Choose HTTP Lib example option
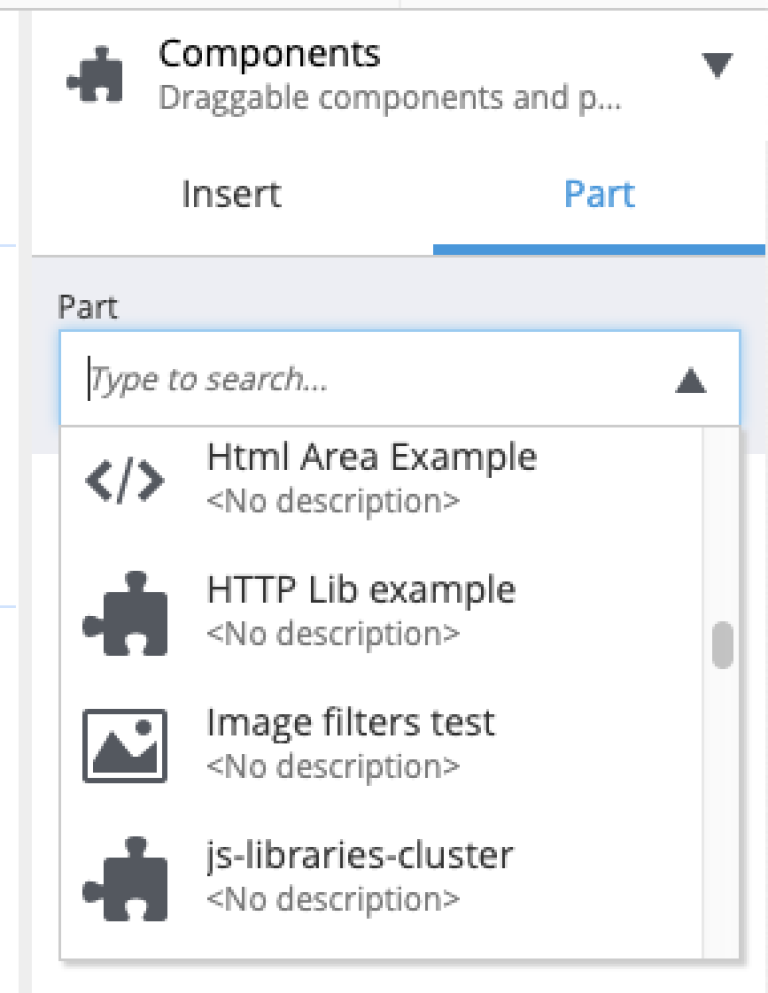This screenshot has height=993, width=768. click(381, 612)
